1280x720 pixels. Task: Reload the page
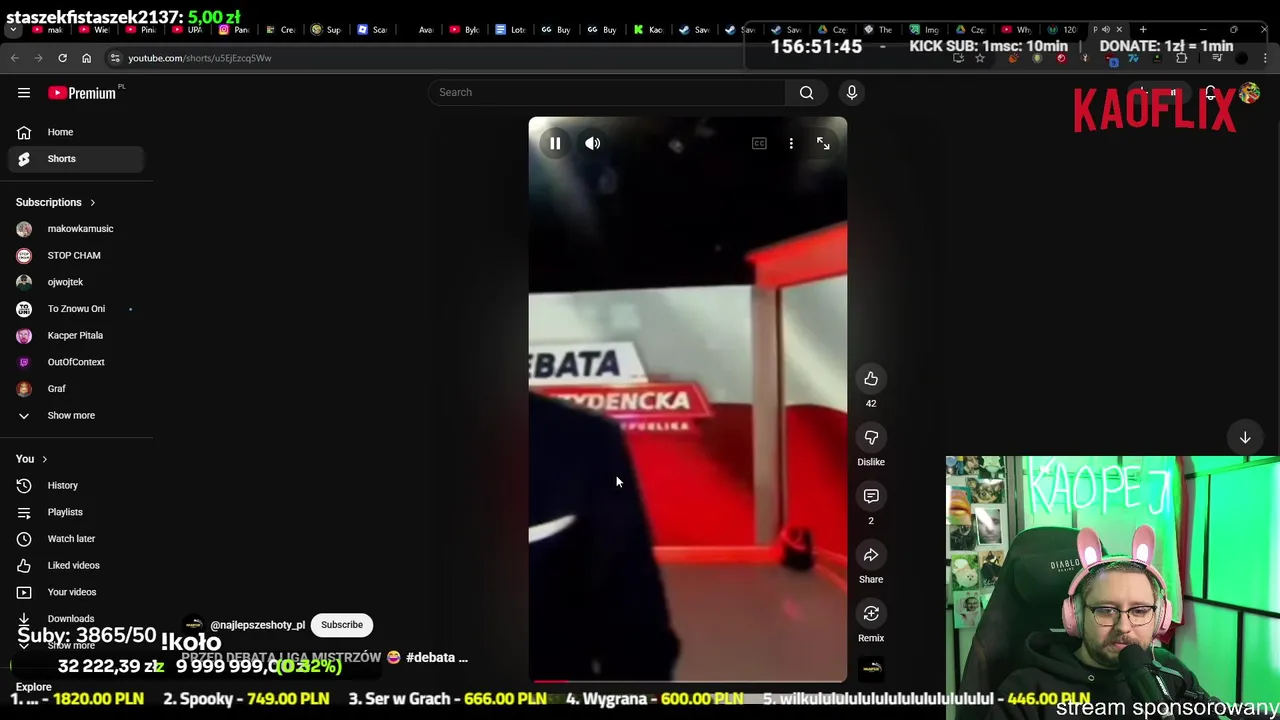pyautogui.click(x=62, y=58)
